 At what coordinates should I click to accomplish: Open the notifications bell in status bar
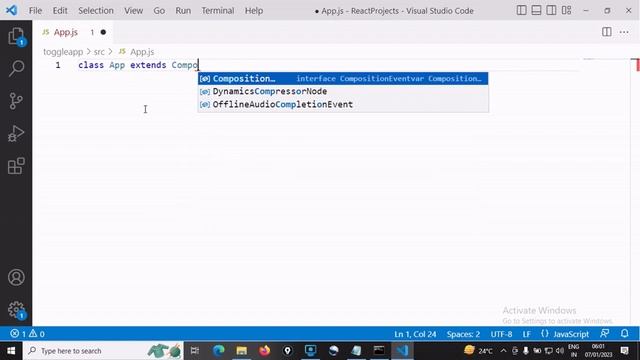coord(624,334)
